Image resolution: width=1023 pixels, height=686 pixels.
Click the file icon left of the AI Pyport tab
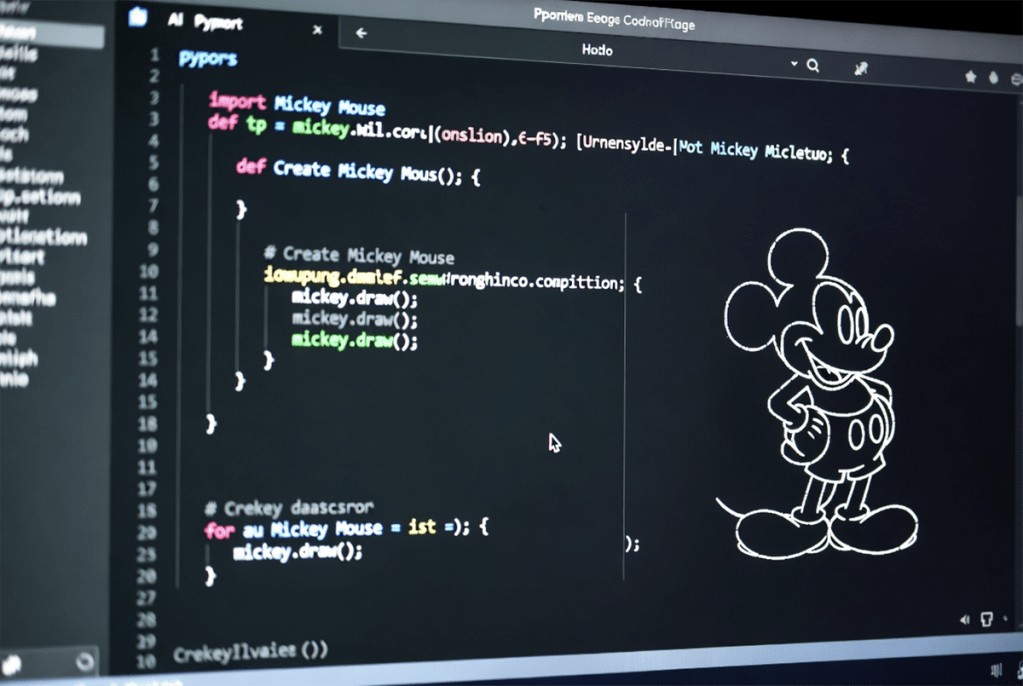(138, 18)
